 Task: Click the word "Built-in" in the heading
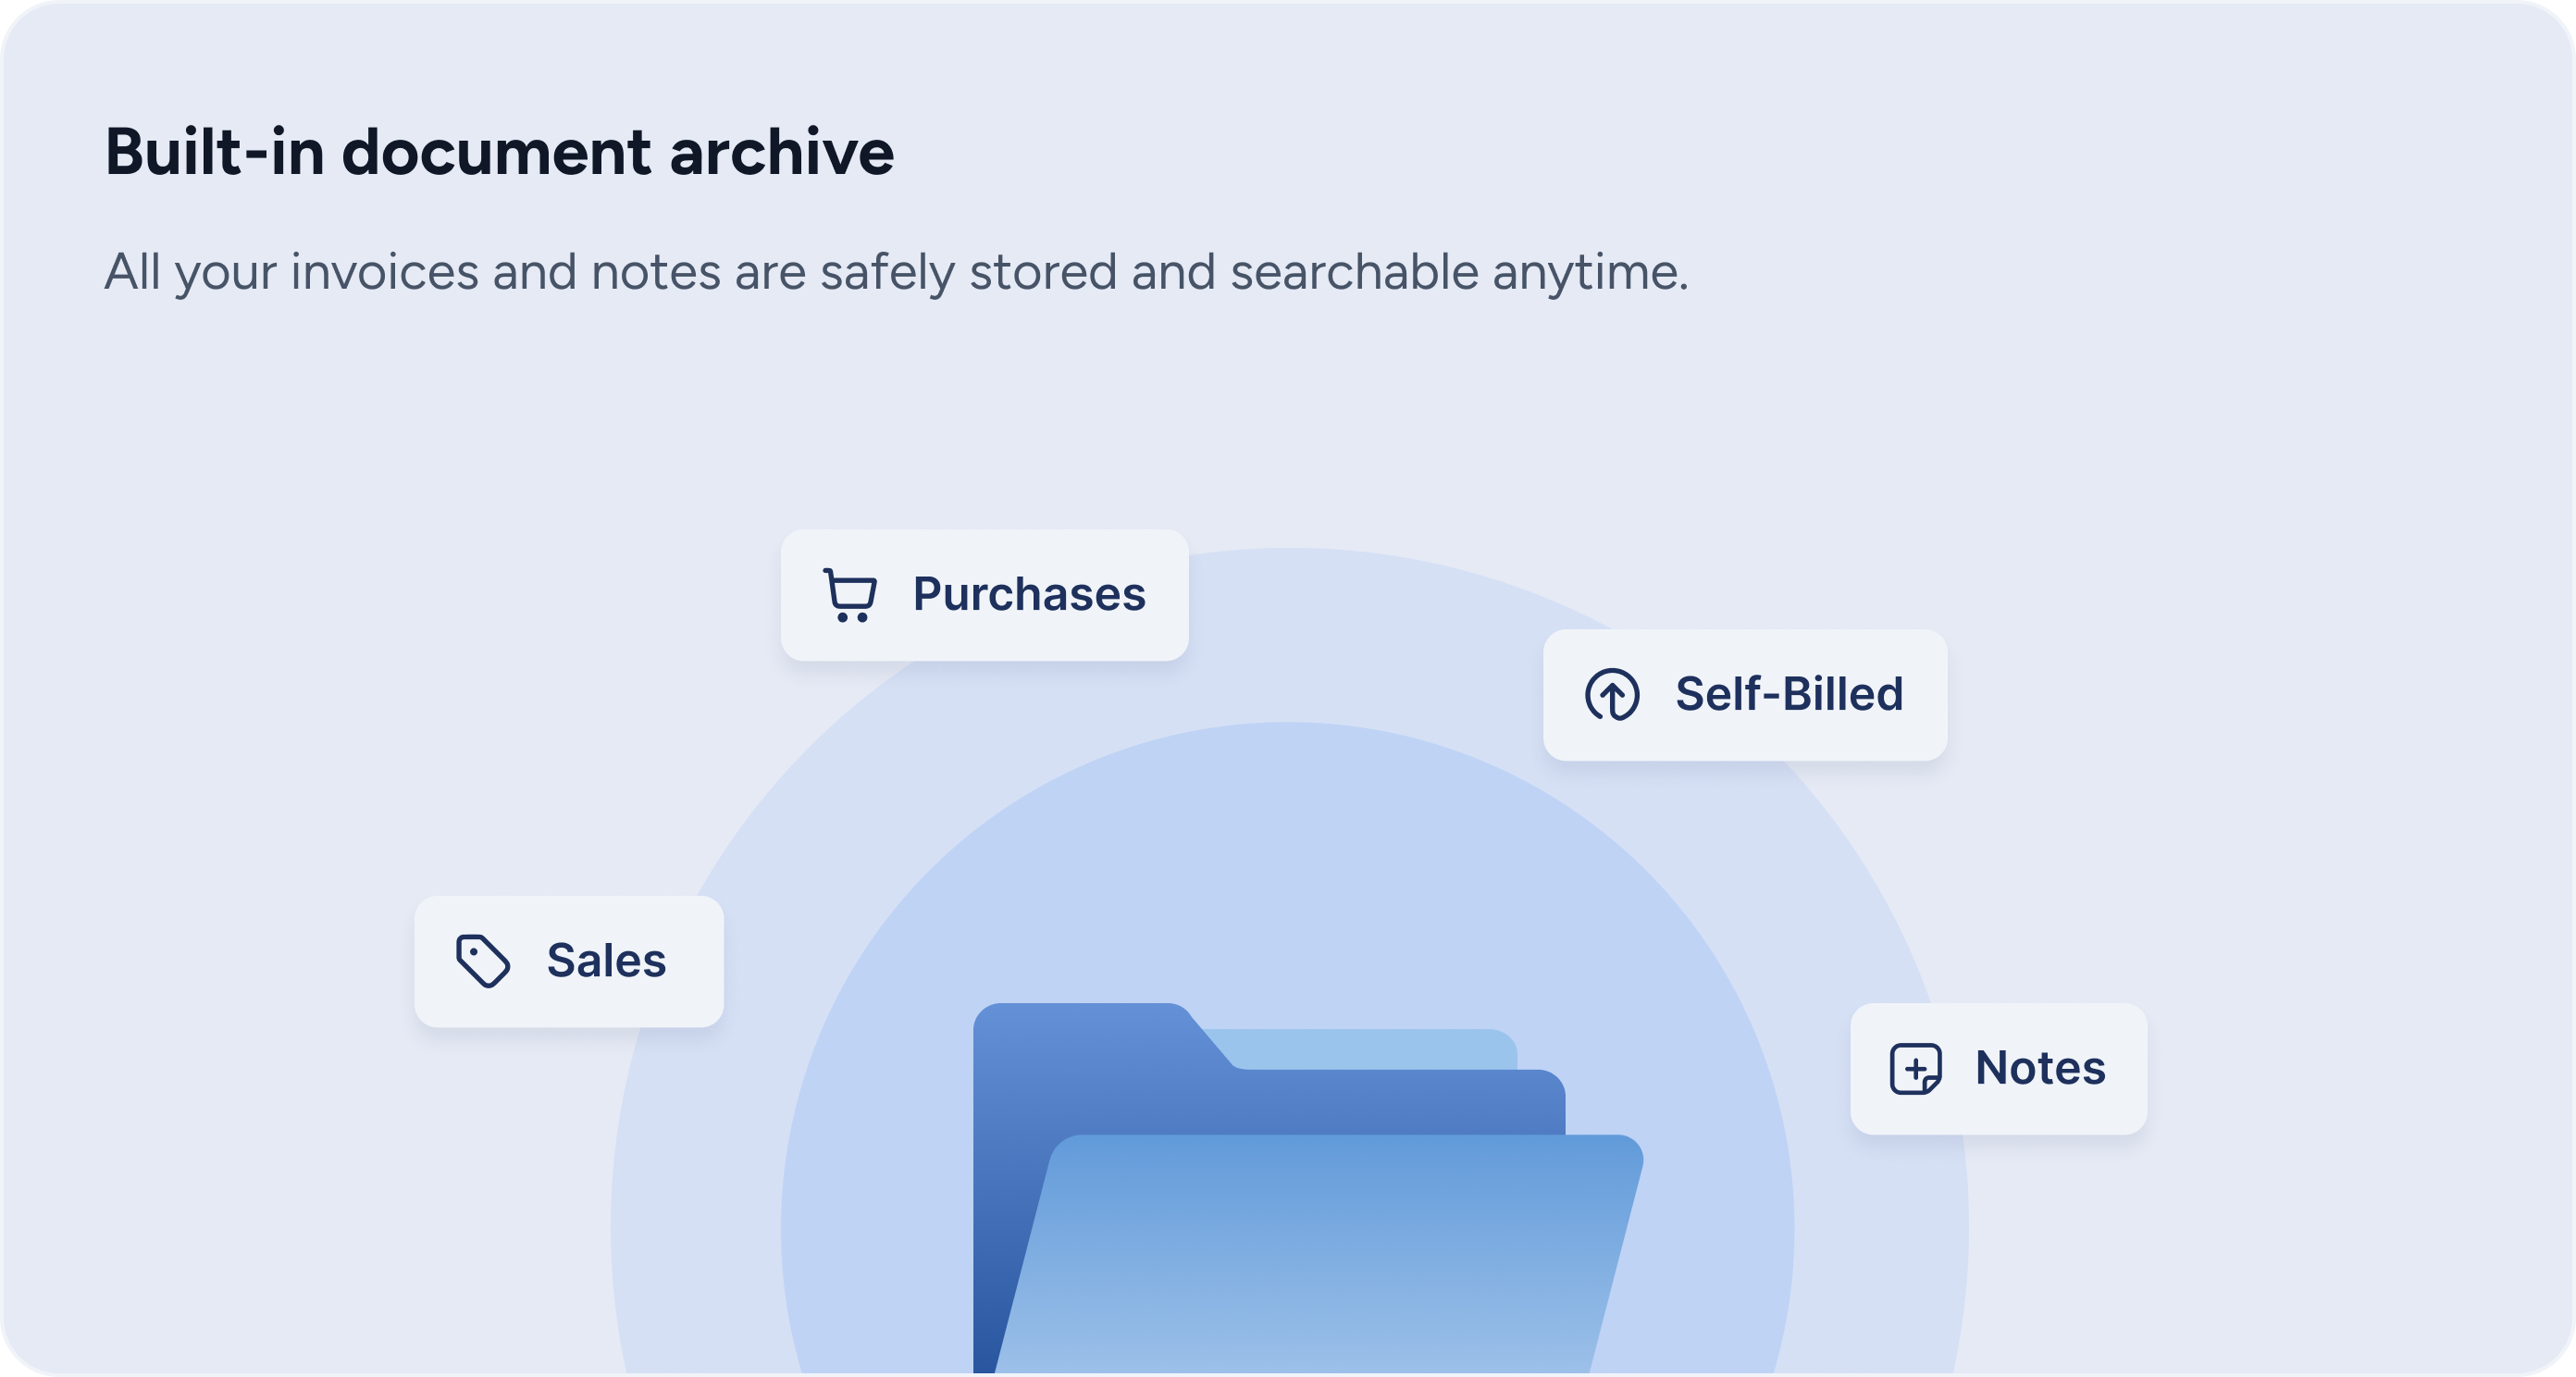click(x=215, y=153)
